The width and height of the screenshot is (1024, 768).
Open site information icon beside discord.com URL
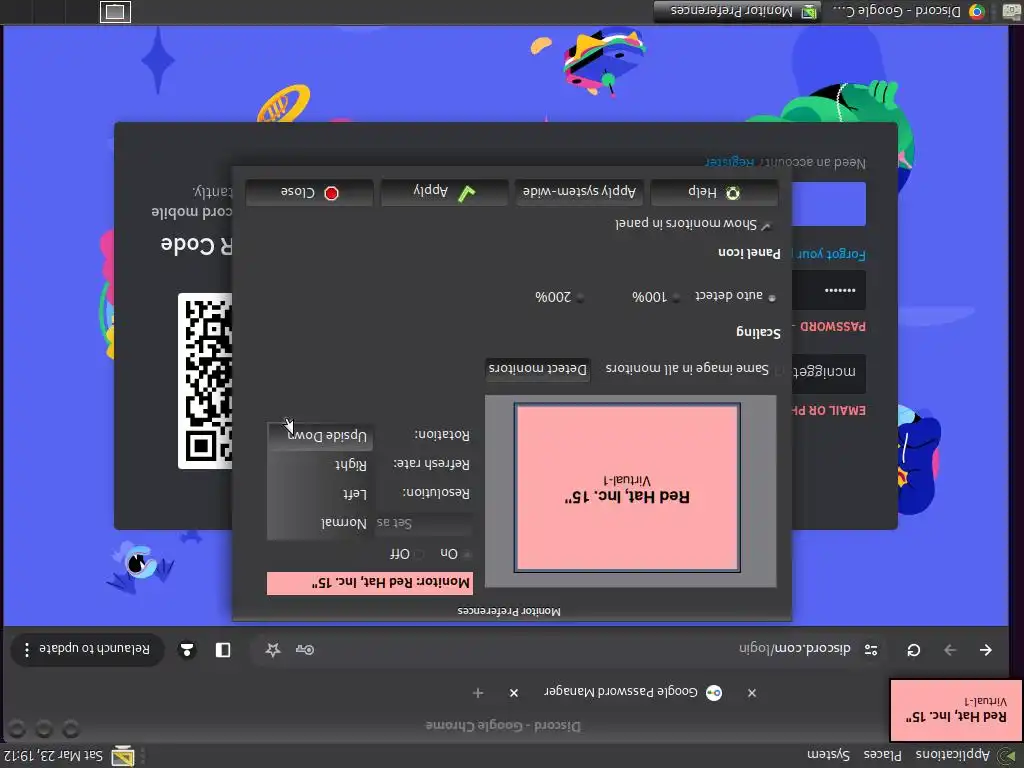[871, 650]
